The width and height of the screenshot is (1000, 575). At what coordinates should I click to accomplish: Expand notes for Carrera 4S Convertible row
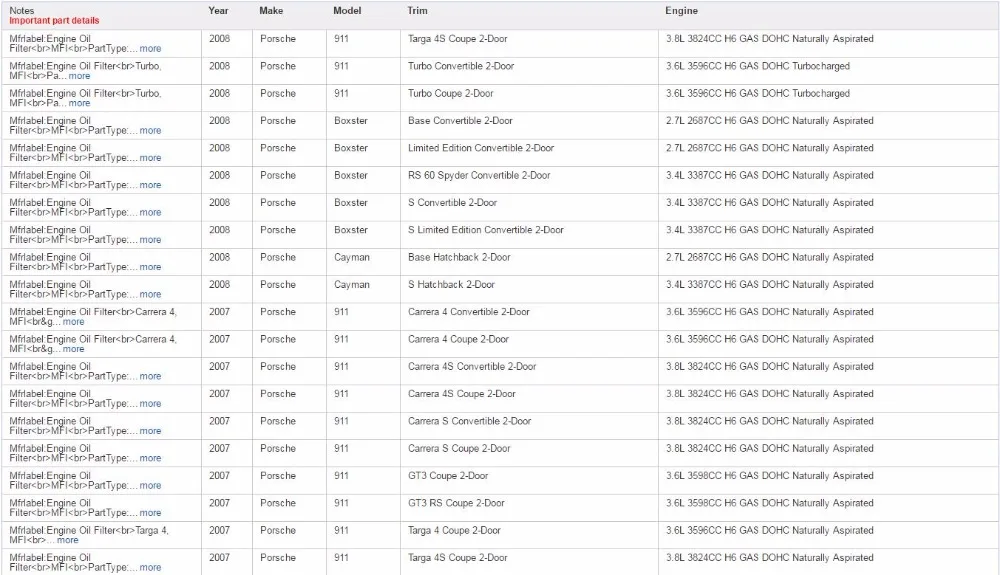[x=150, y=377]
